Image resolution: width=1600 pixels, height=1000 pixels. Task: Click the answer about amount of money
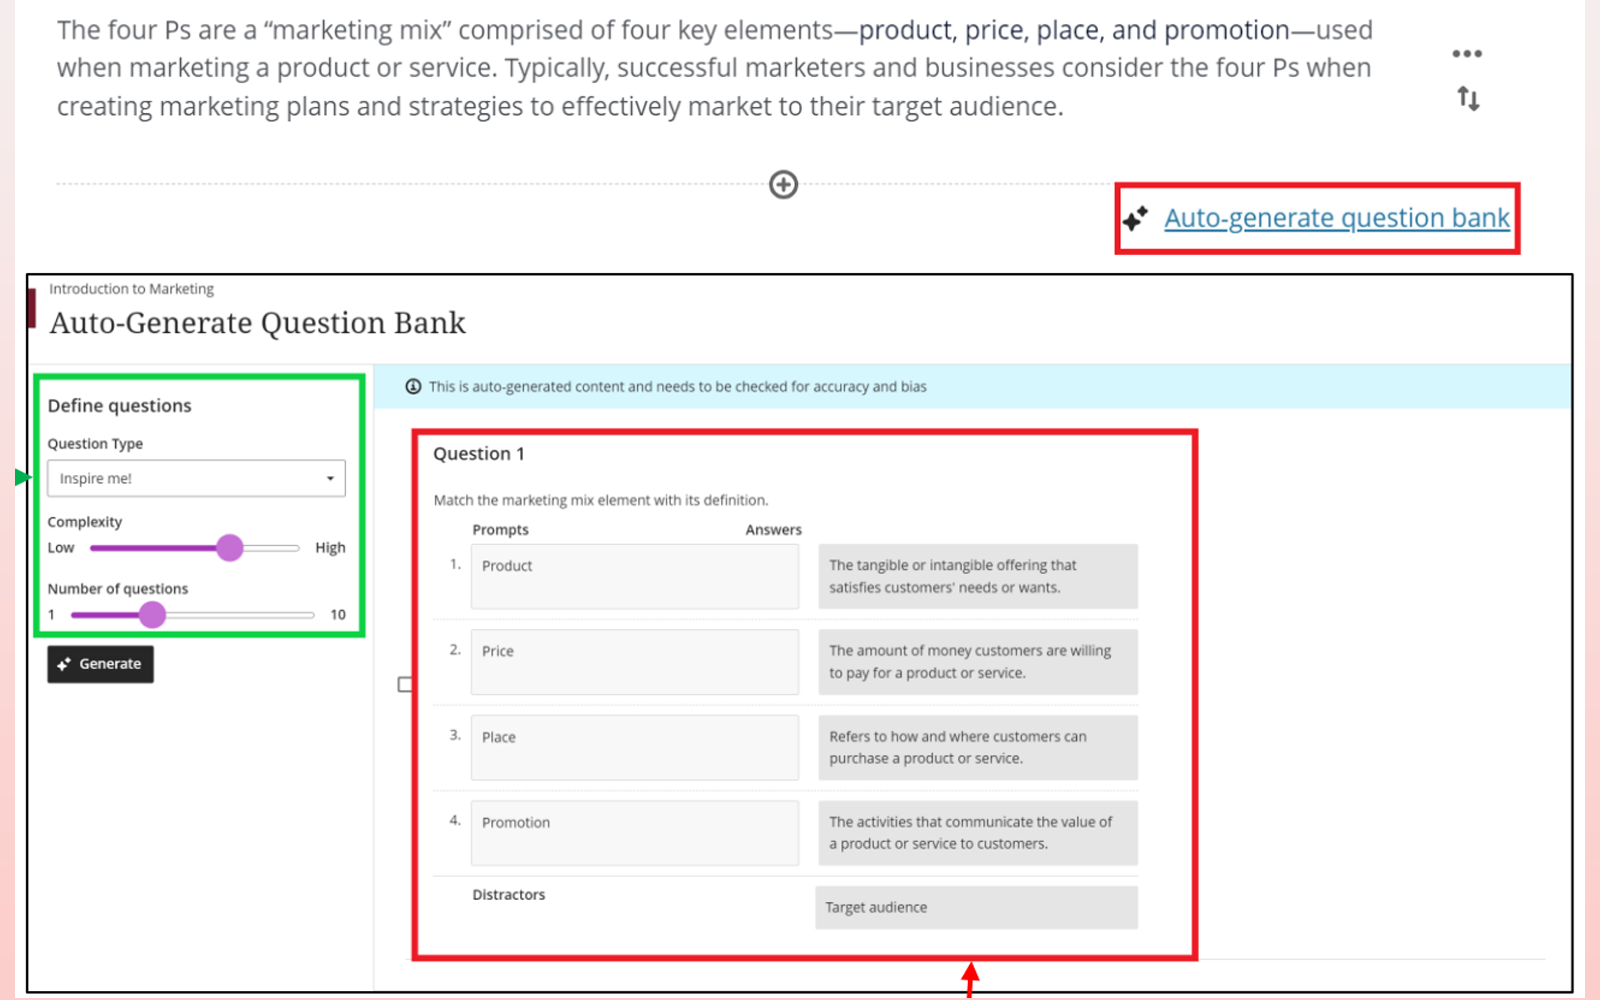pyautogui.click(x=977, y=662)
